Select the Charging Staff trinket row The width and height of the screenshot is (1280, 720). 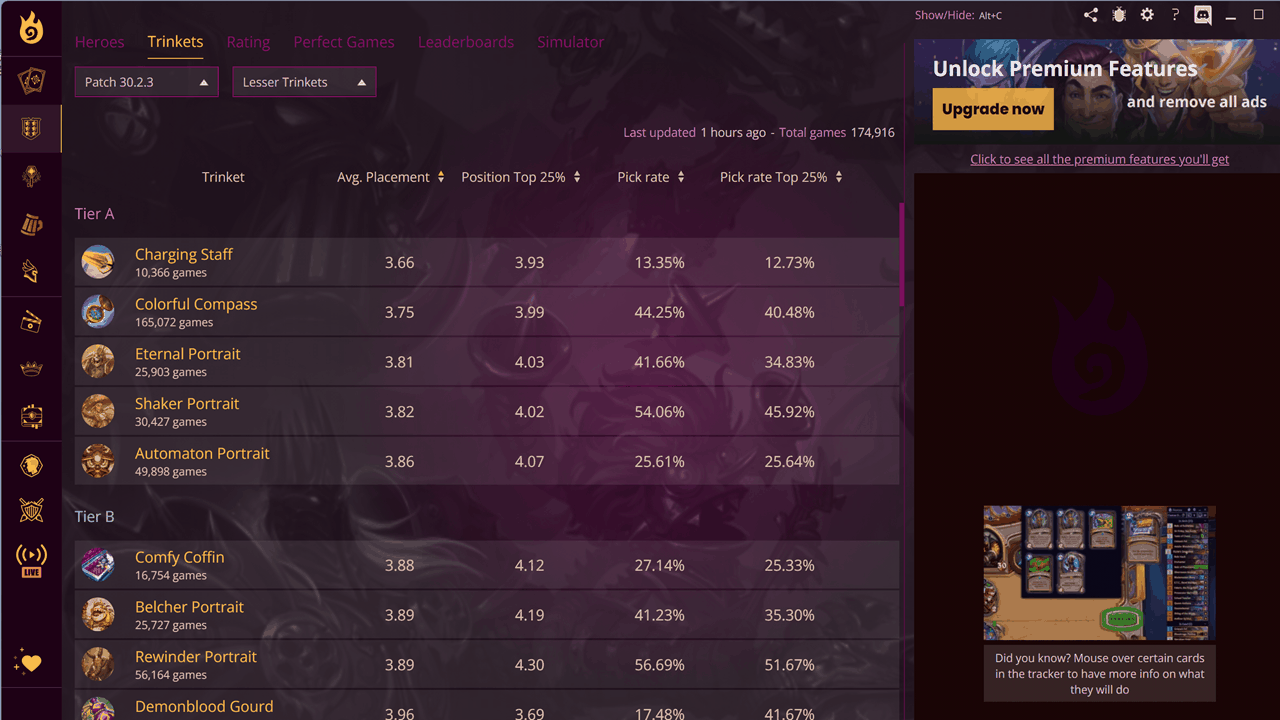coord(486,262)
